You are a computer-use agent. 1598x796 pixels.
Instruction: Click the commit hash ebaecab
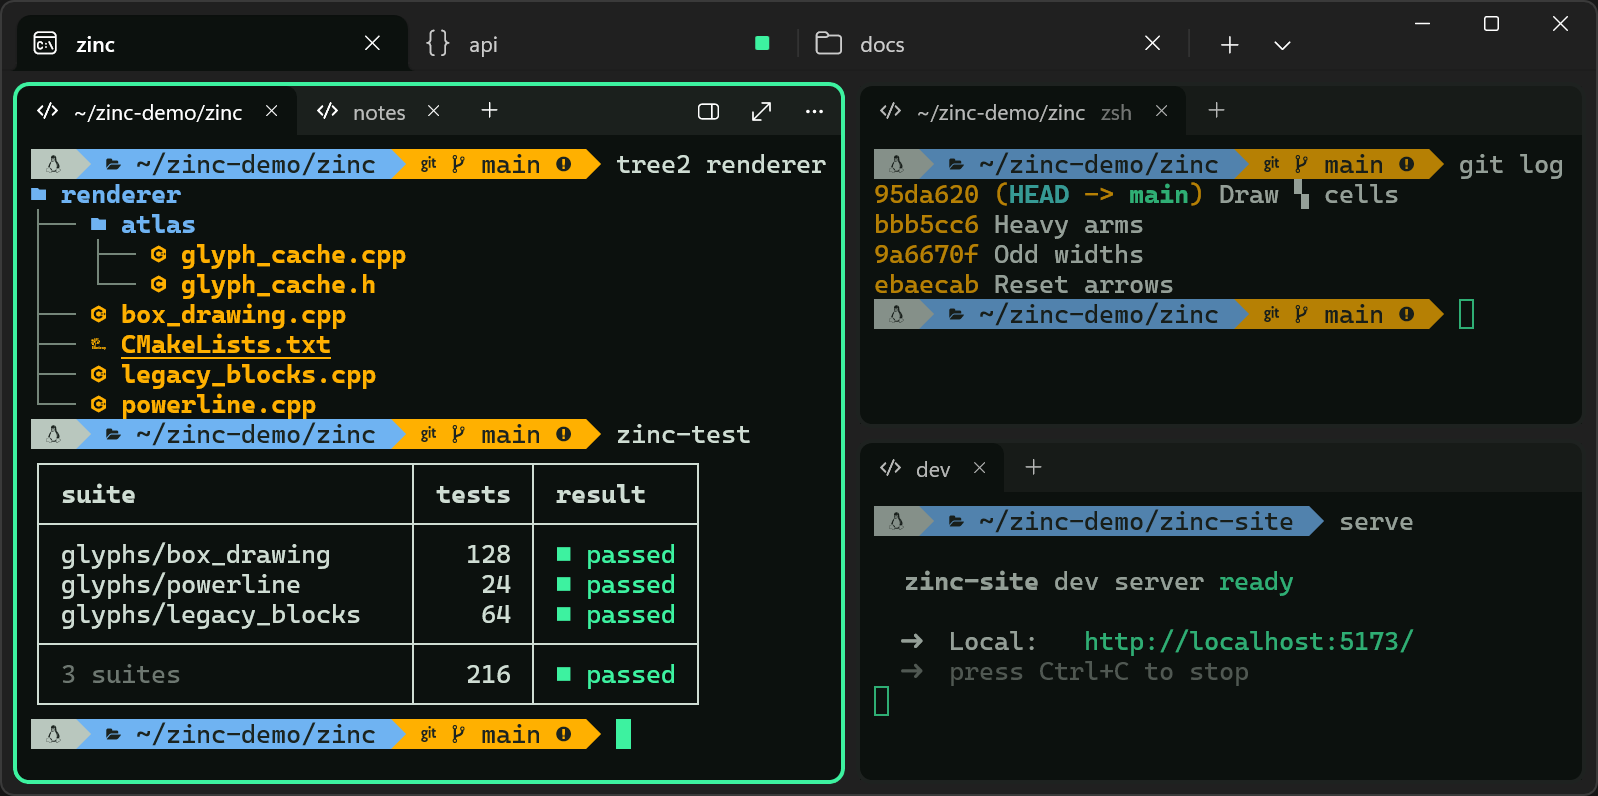tap(926, 284)
